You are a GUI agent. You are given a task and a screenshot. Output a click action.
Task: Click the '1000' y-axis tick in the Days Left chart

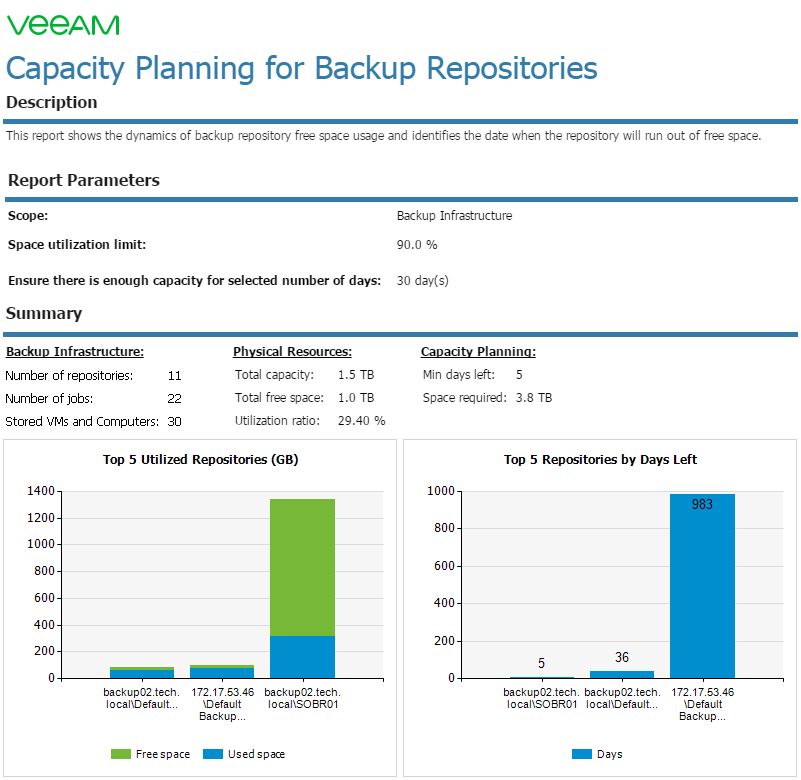point(441,491)
